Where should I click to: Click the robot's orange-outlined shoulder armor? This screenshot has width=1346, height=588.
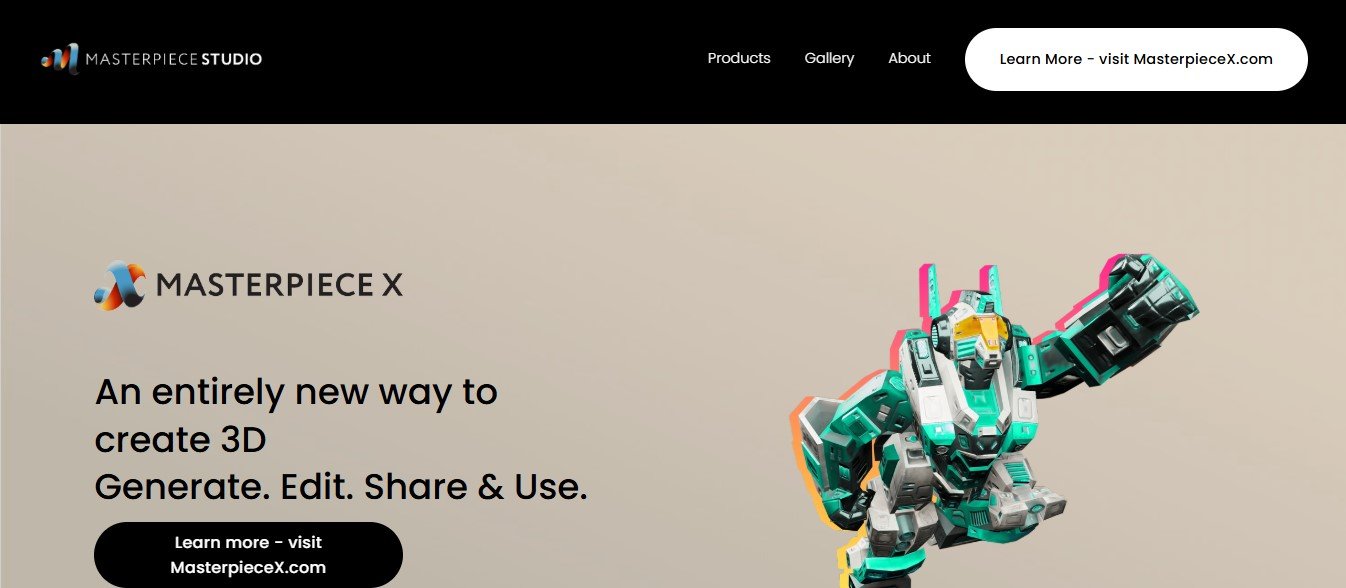click(x=835, y=430)
